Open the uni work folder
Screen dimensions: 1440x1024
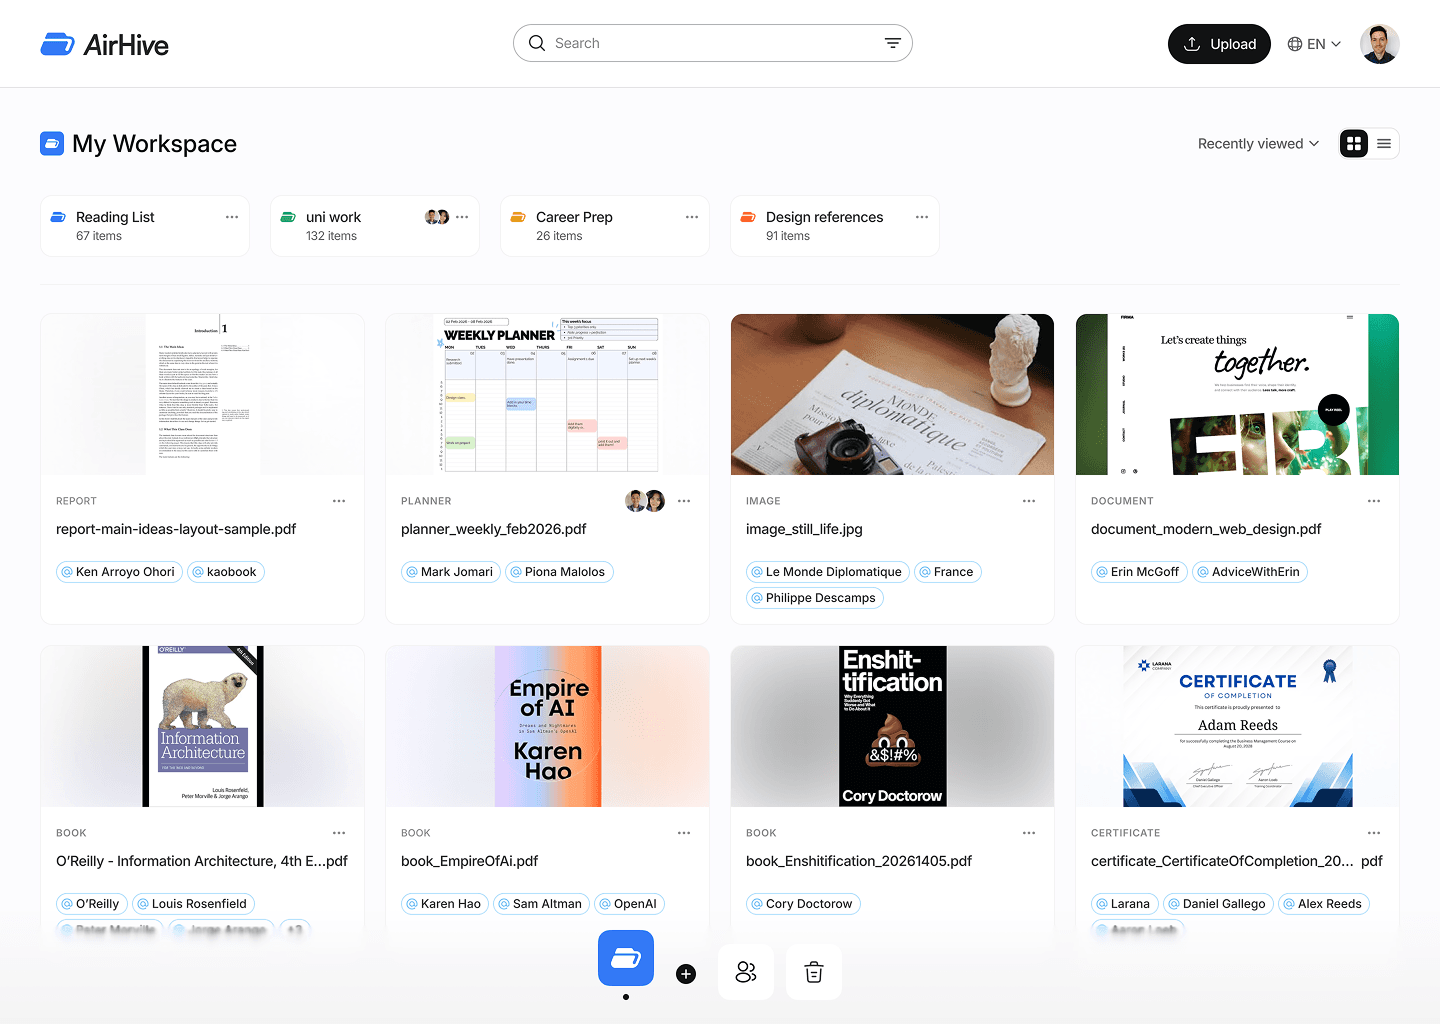tap(375, 226)
